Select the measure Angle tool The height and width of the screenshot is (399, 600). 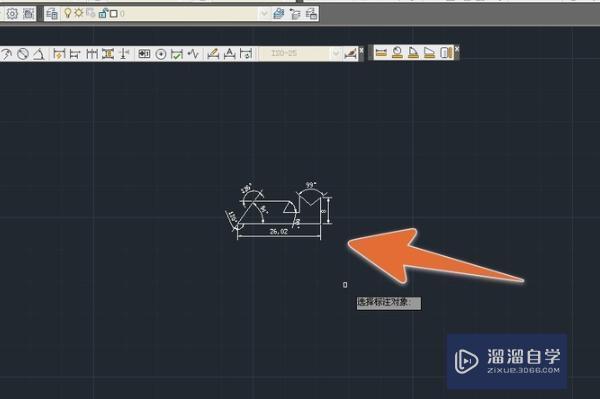413,52
